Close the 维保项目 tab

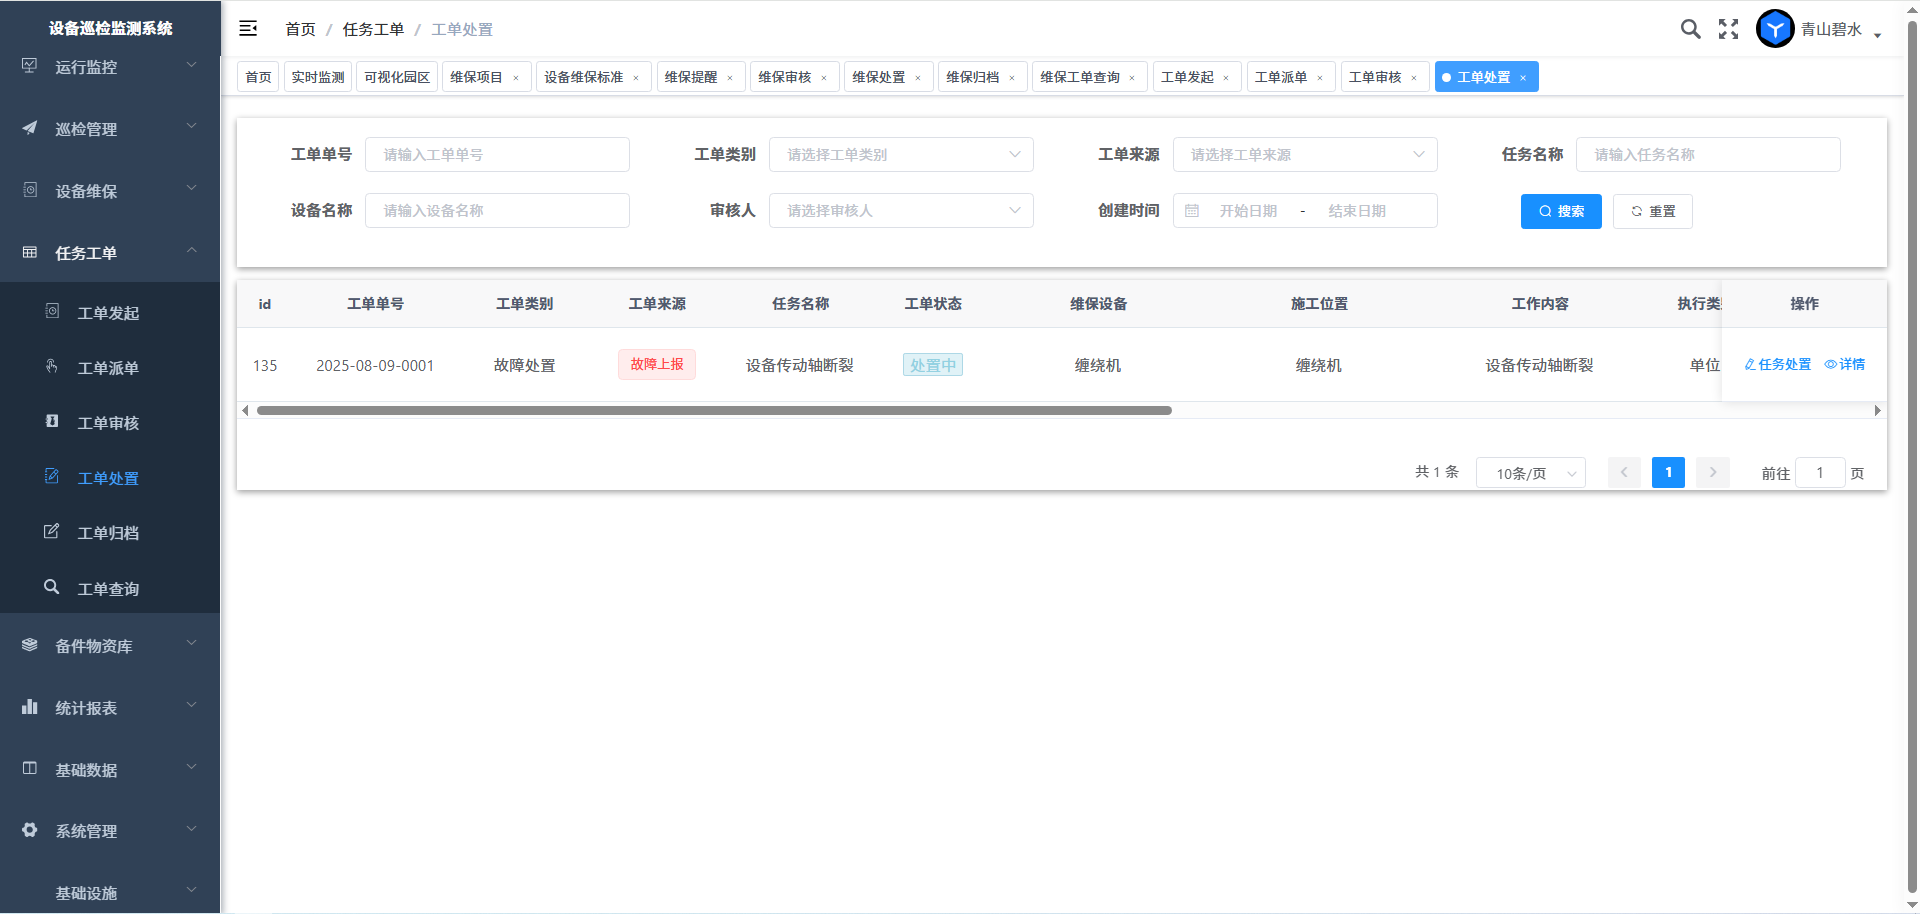[516, 78]
